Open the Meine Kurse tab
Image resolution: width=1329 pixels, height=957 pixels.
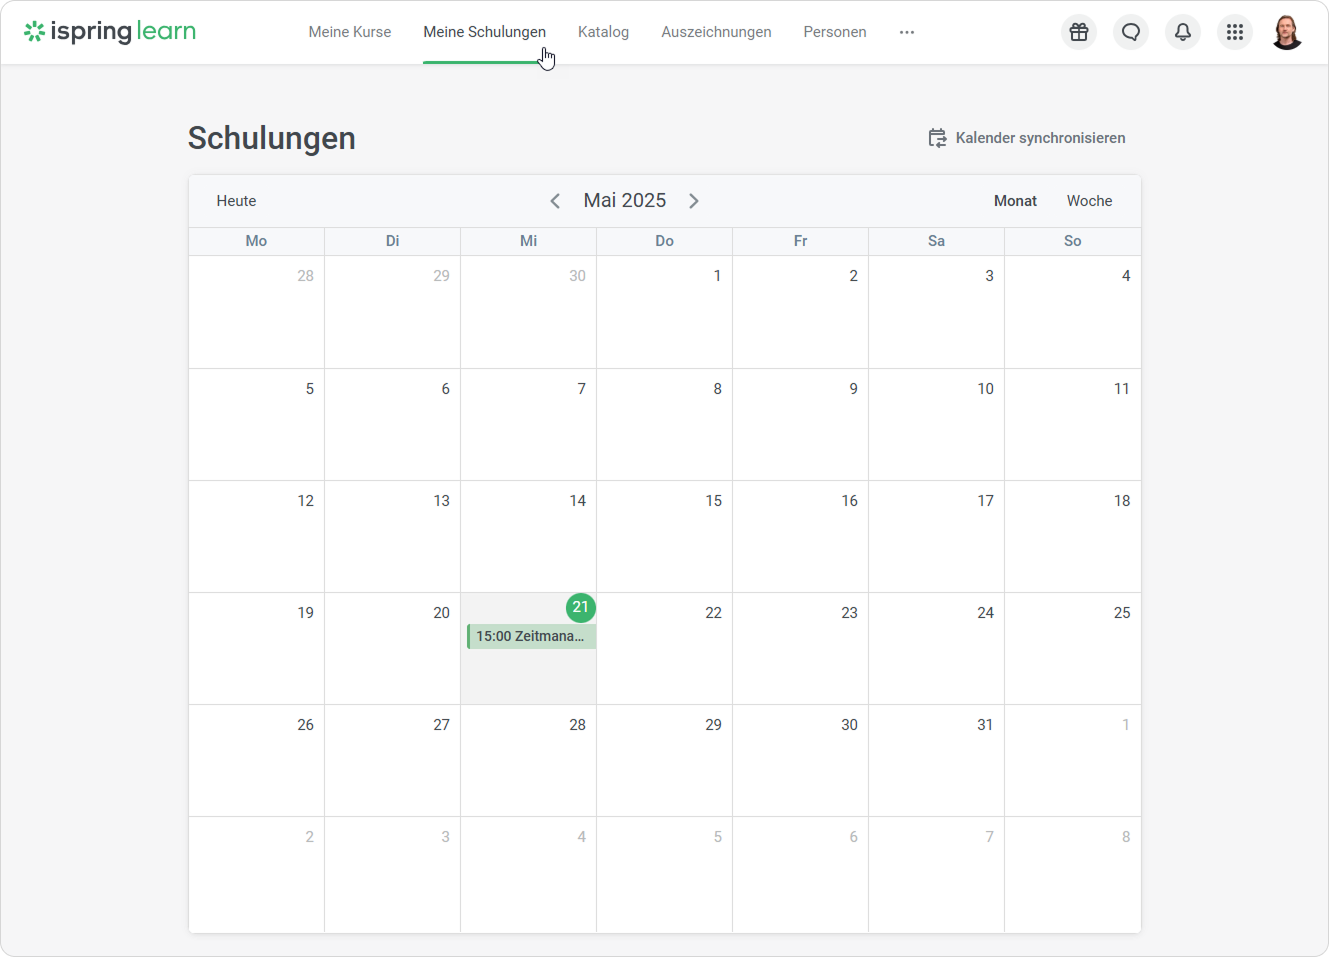(350, 32)
